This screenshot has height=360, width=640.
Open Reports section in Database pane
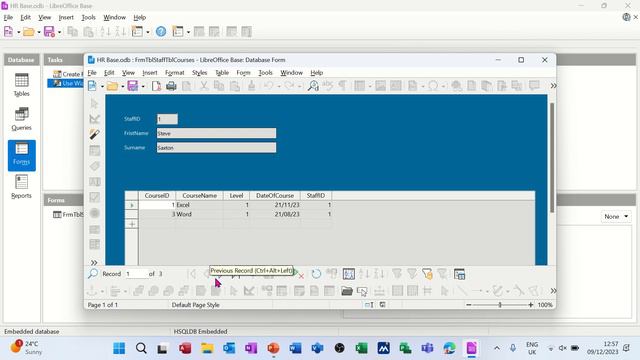22,187
